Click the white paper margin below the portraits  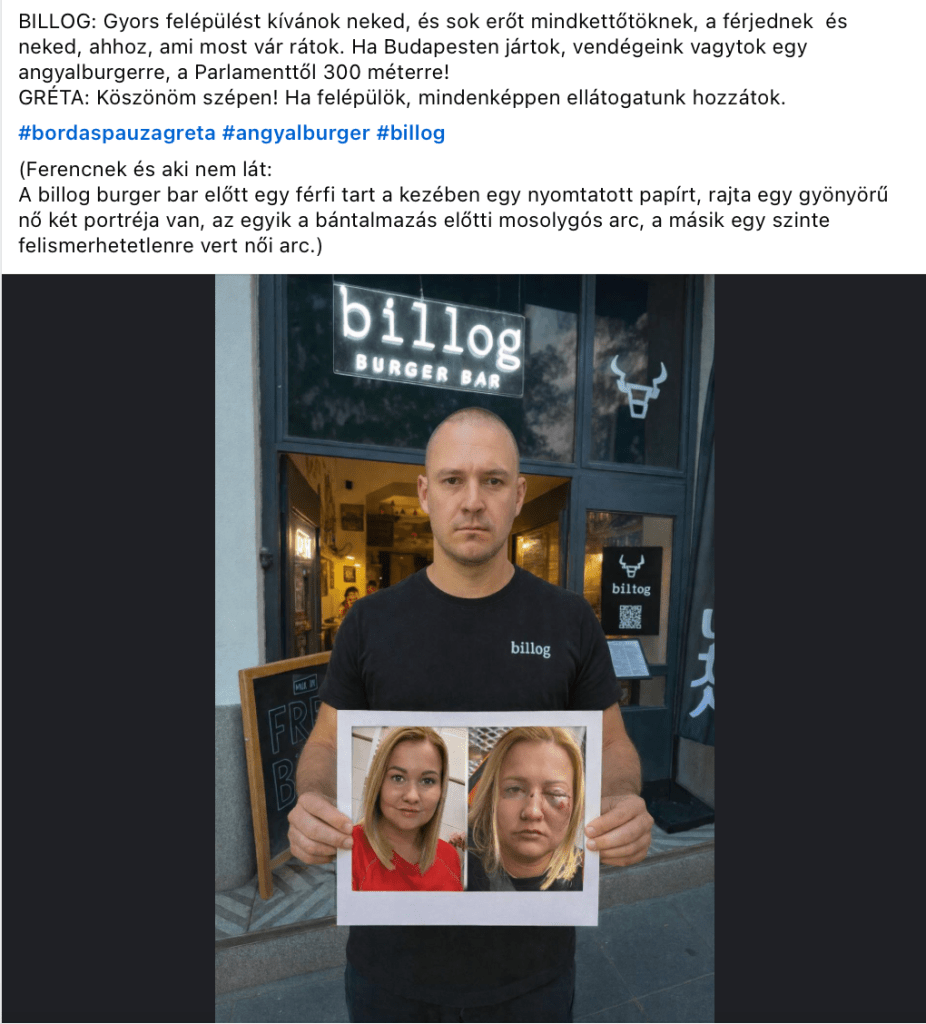(x=468, y=908)
